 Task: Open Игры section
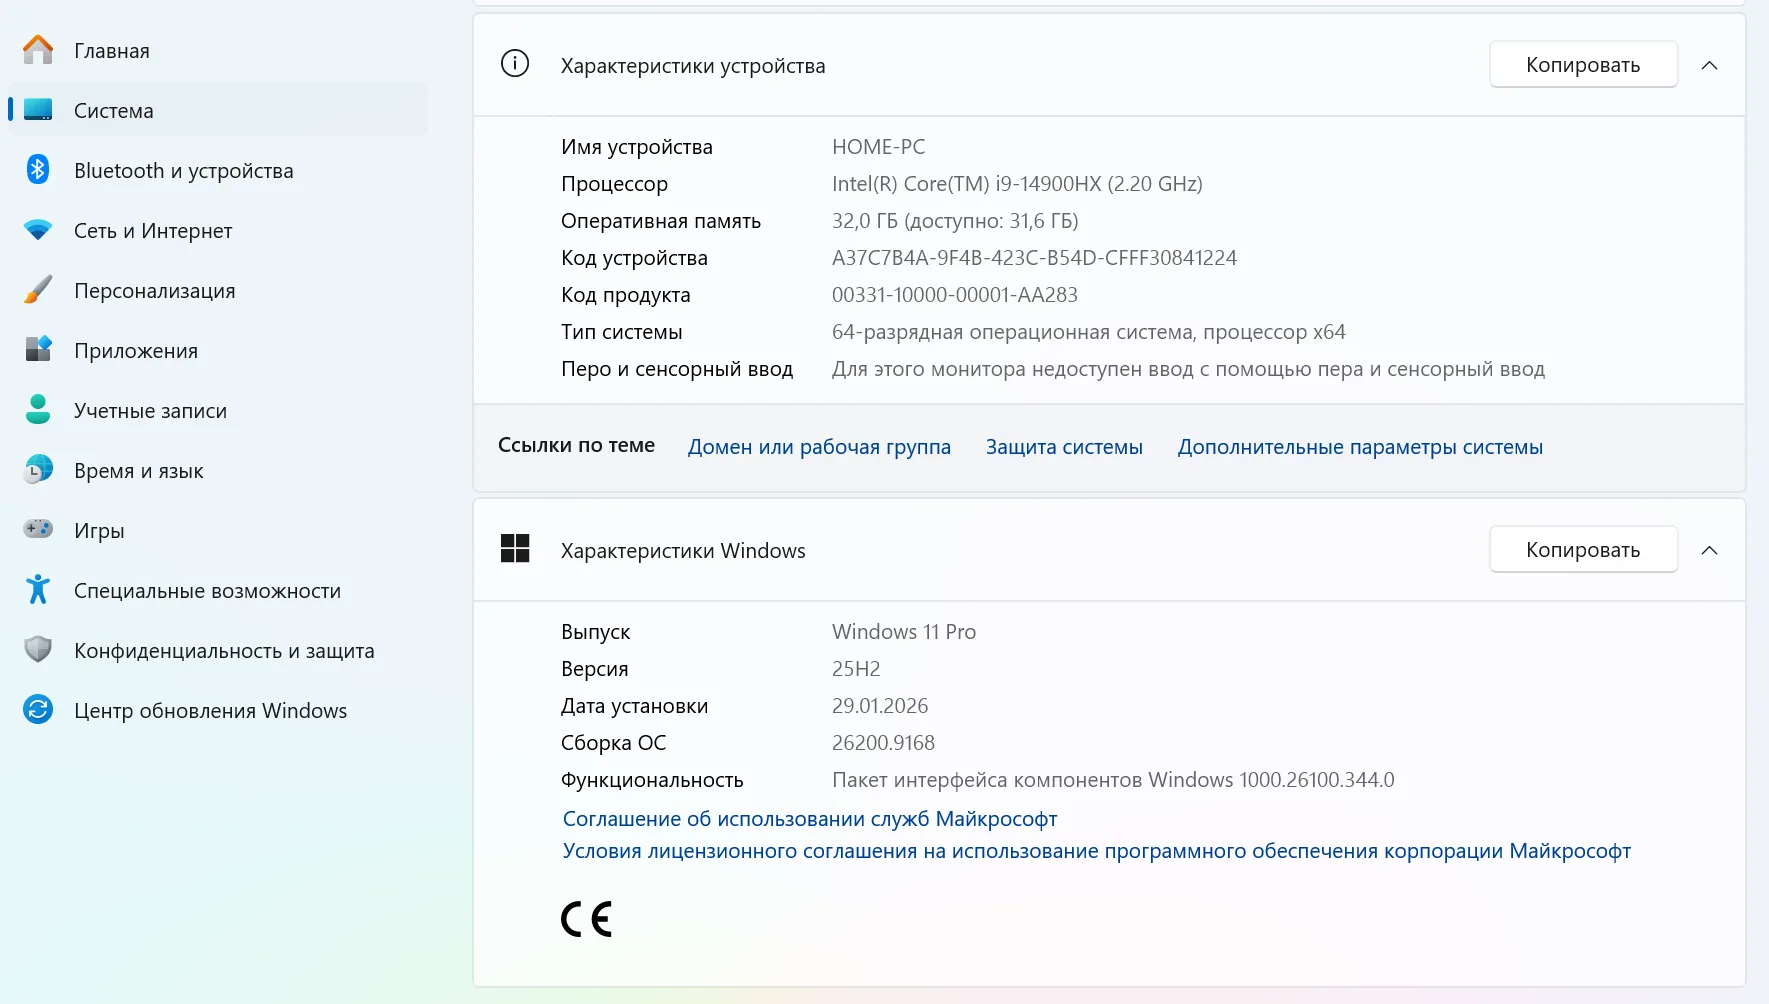[x=218, y=530]
